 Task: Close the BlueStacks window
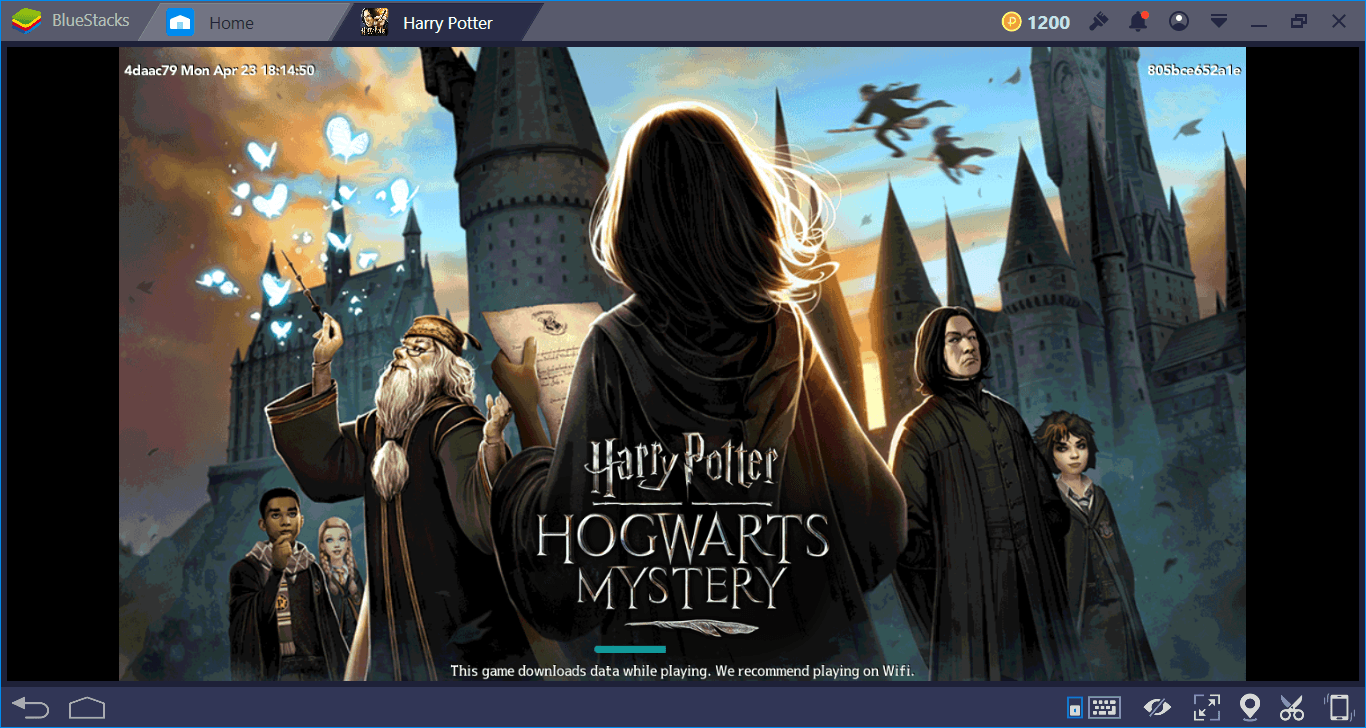point(1339,21)
